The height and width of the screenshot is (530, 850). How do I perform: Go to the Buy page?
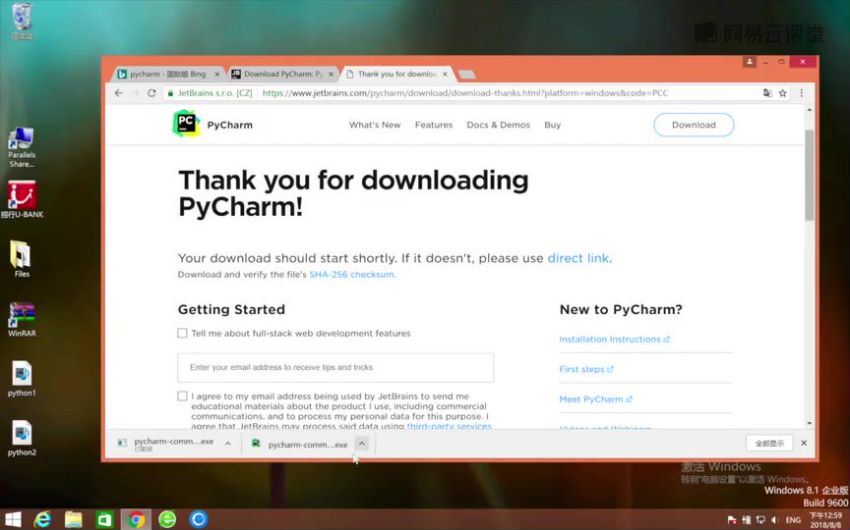tap(552, 125)
